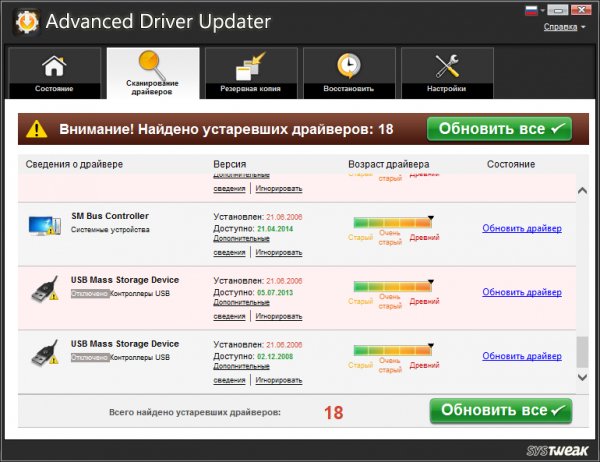
Task: Open Дополнительные сведения for SM Bus Controller
Action: (241, 245)
